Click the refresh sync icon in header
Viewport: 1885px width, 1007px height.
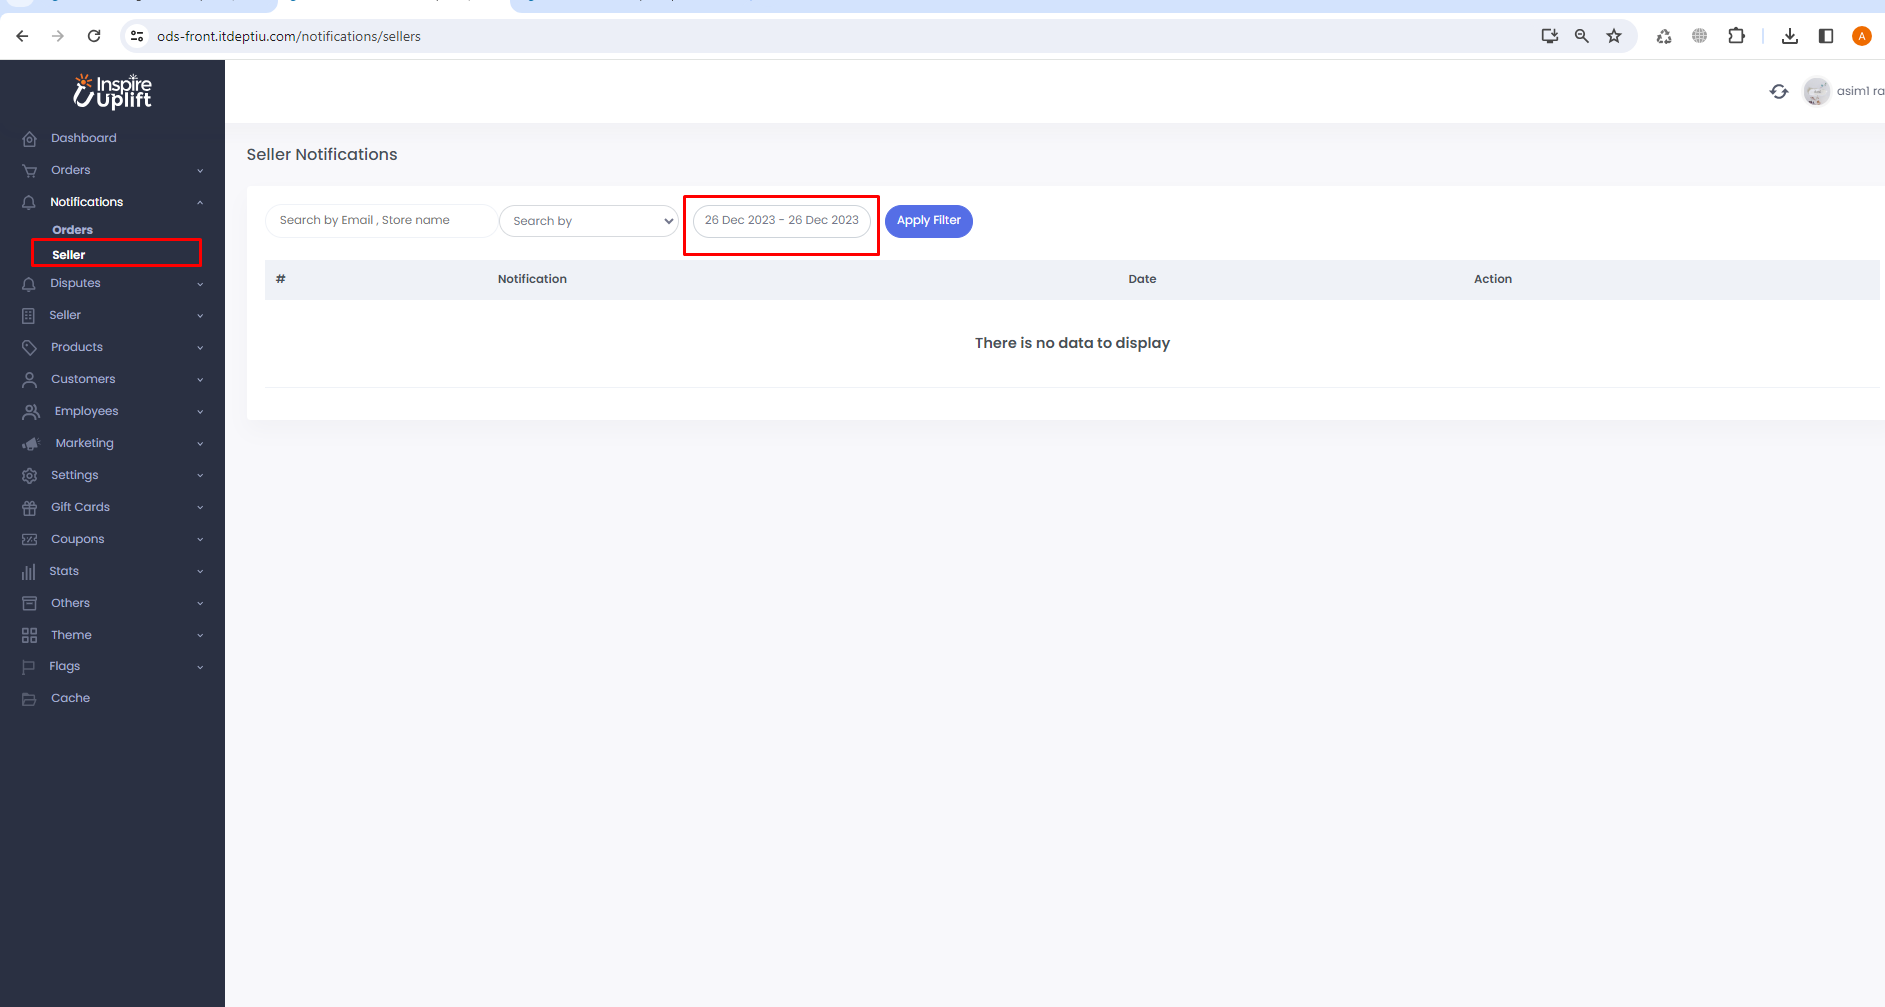[1778, 92]
